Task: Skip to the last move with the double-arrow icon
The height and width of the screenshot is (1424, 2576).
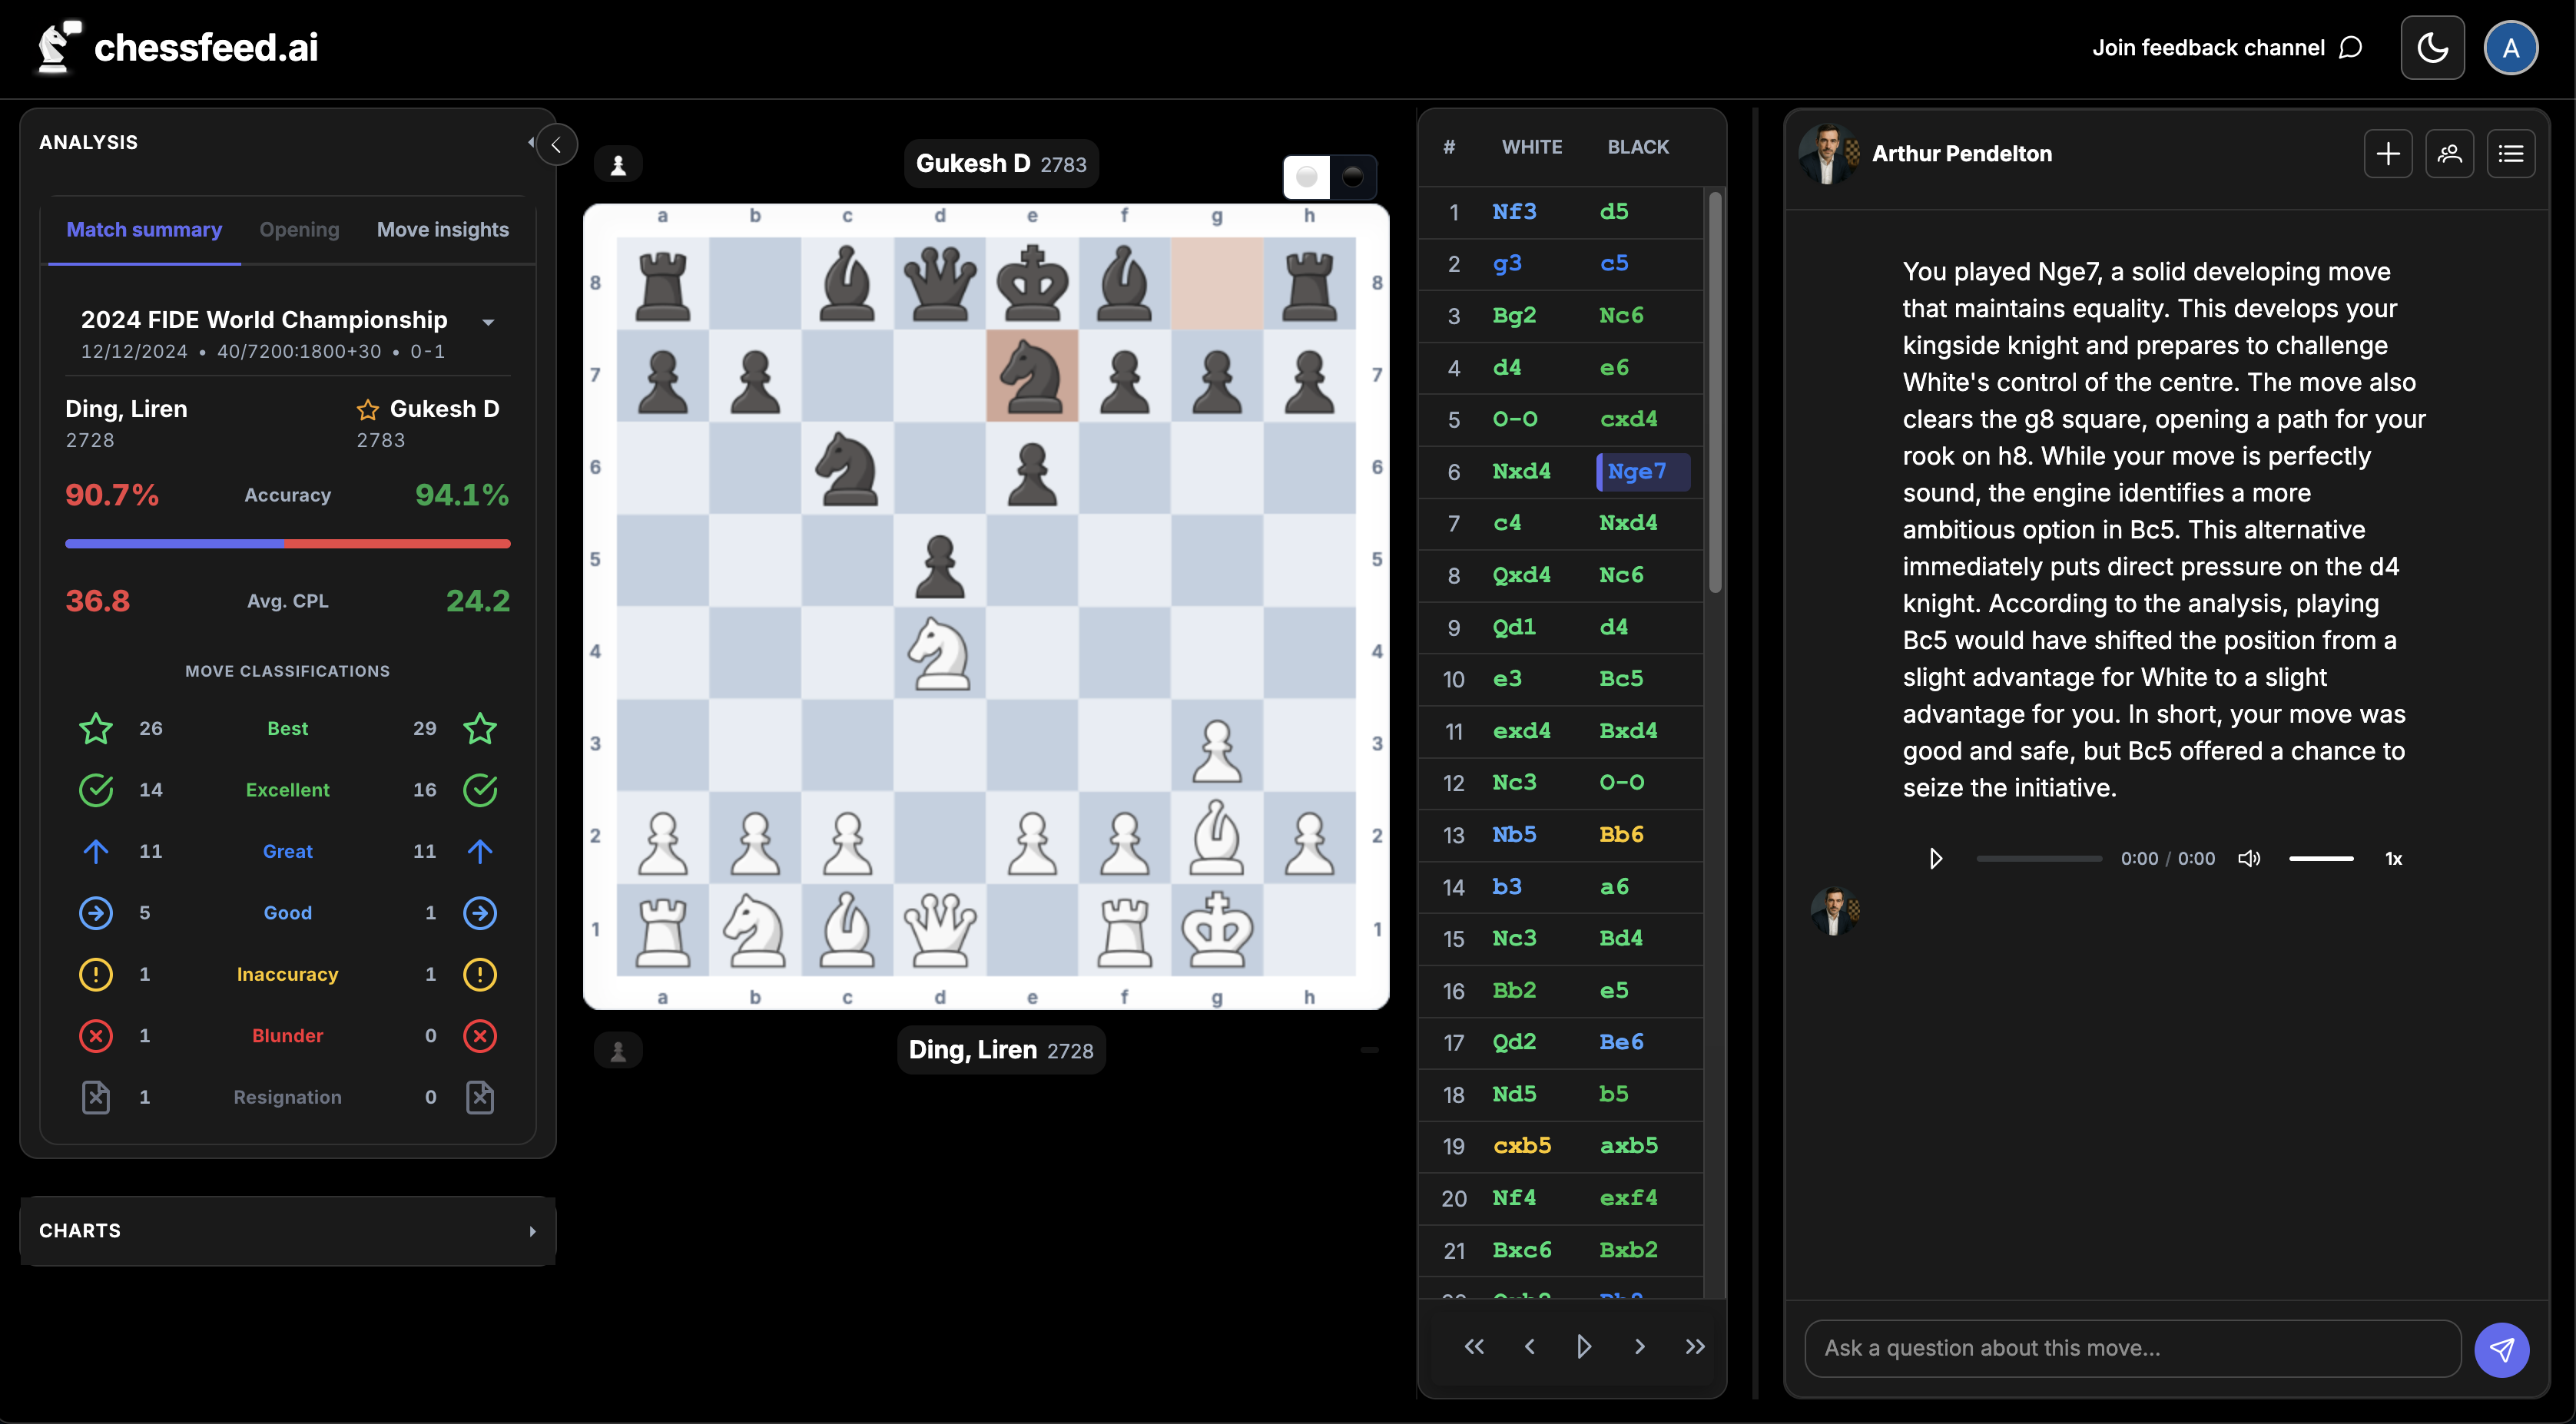Action: pos(1694,1346)
